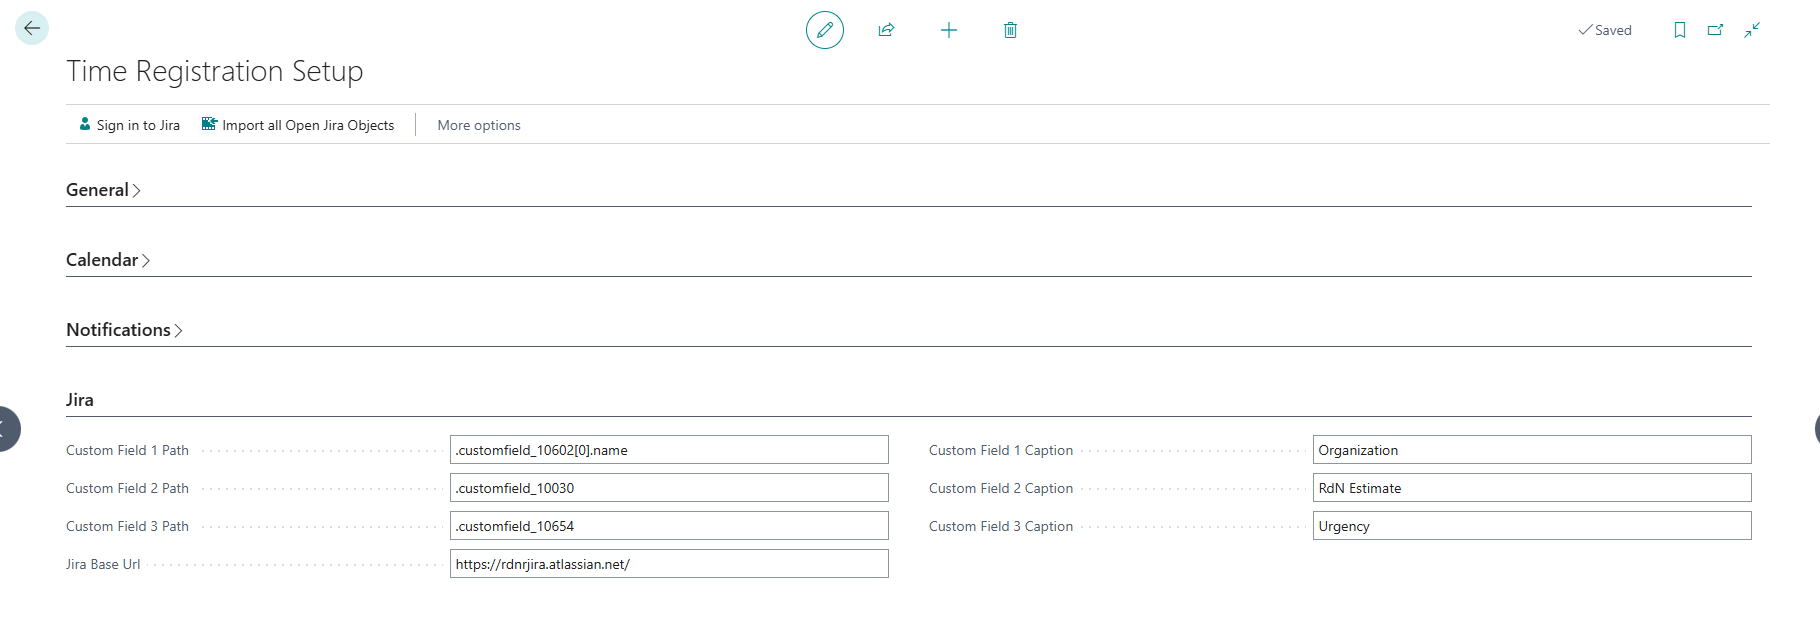
Task: Click the Custom Field 2 Path field
Action: tap(668, 488)
